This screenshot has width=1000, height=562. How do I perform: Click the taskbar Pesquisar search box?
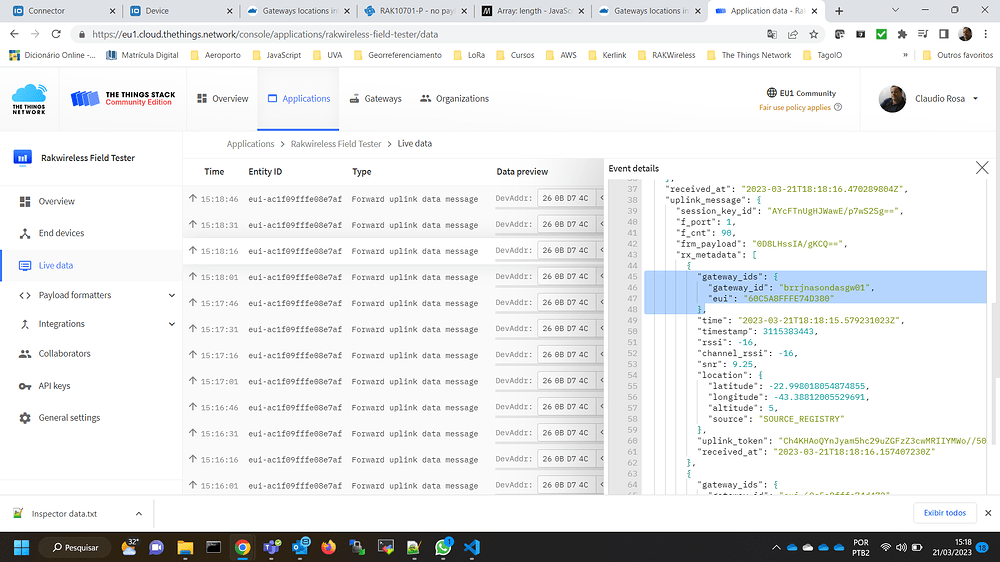[x=75, y=547]
